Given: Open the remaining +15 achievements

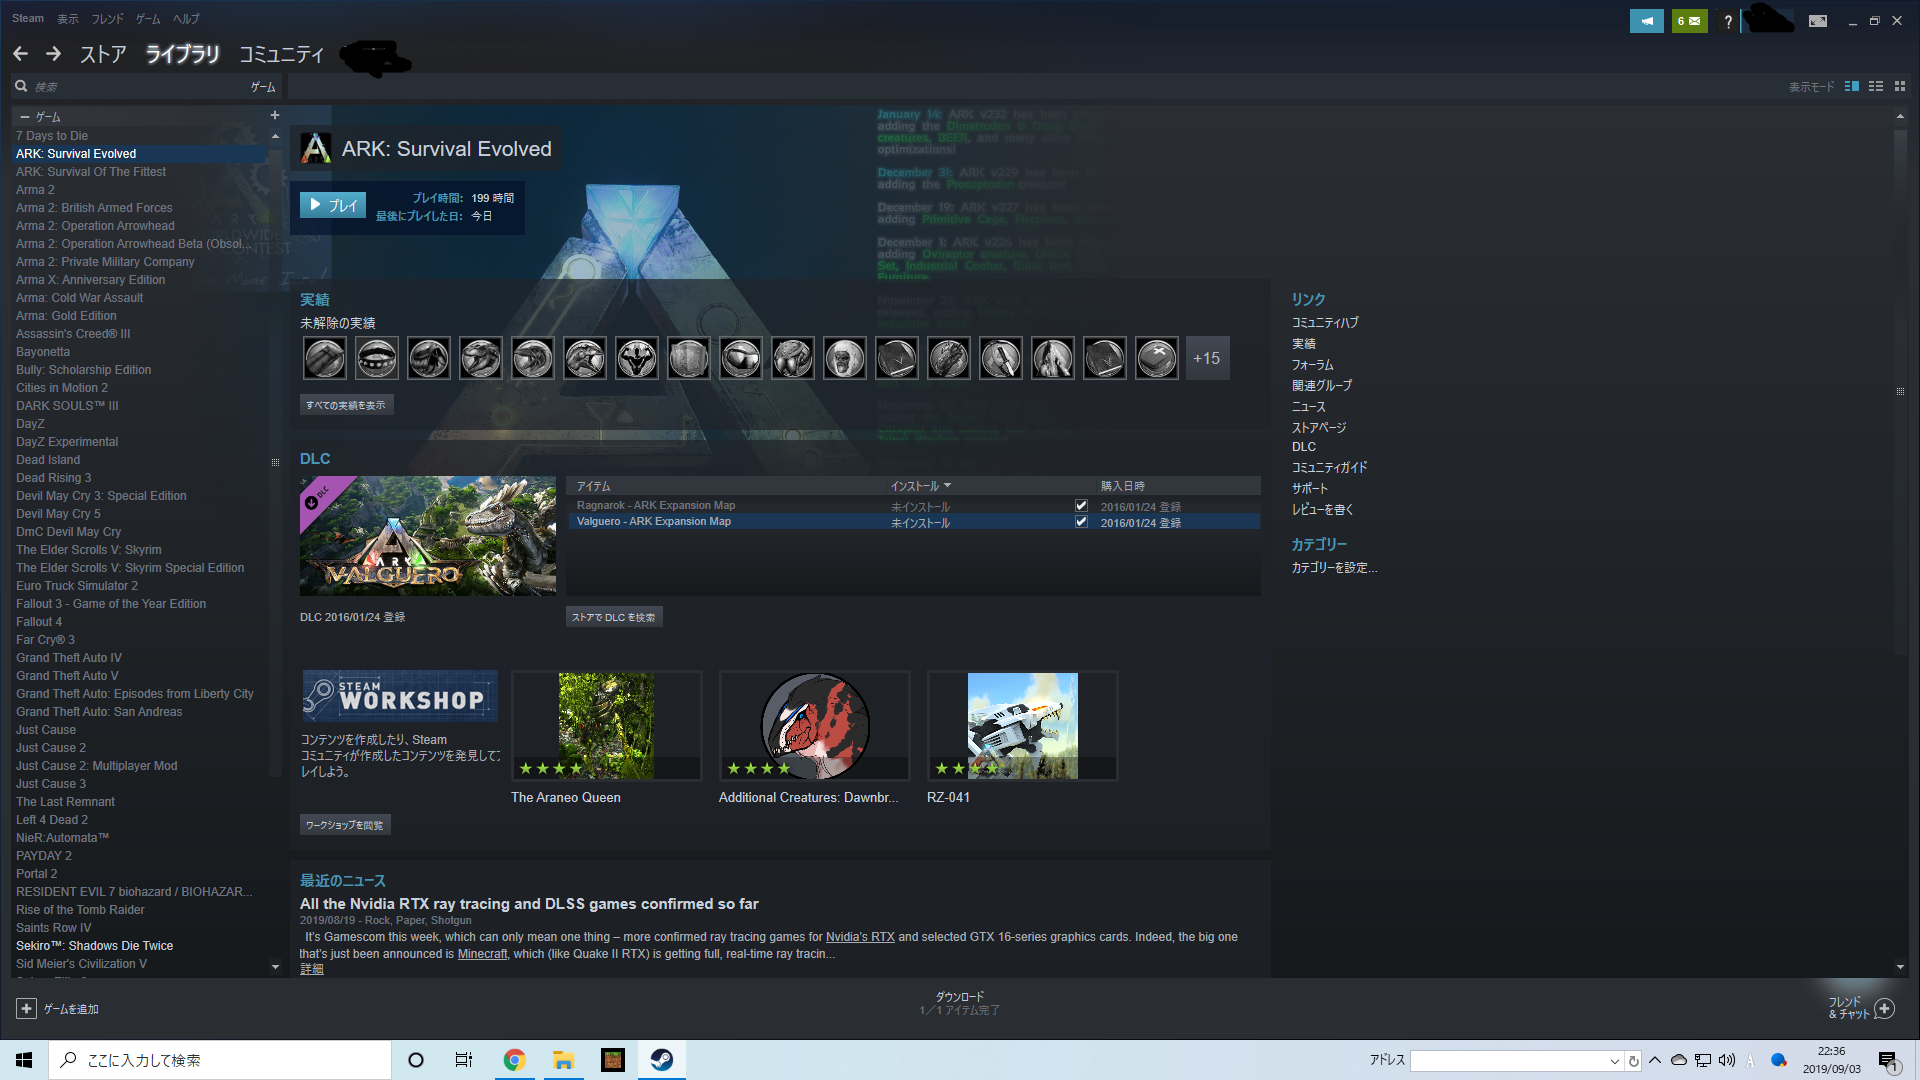Looking at the screenshot, I should (x=1207, y=358).
